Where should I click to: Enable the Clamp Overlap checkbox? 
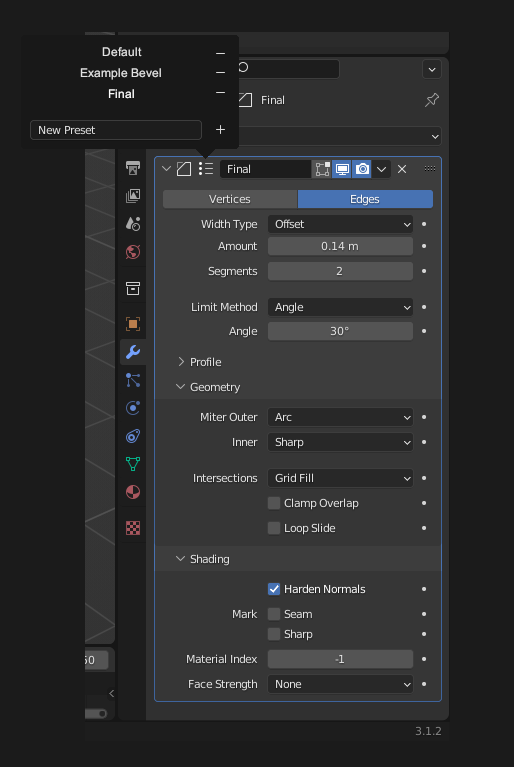[x=274, y=503]
